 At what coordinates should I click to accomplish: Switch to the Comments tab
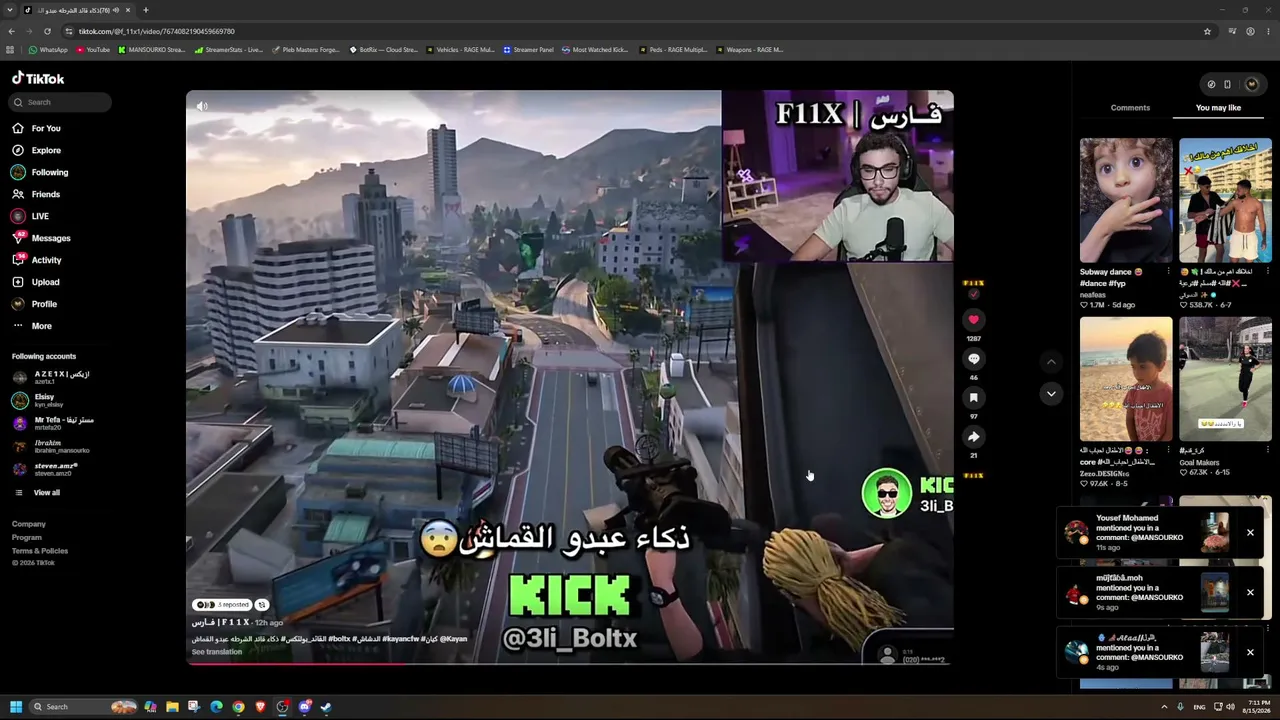(x=1130, y=108)
